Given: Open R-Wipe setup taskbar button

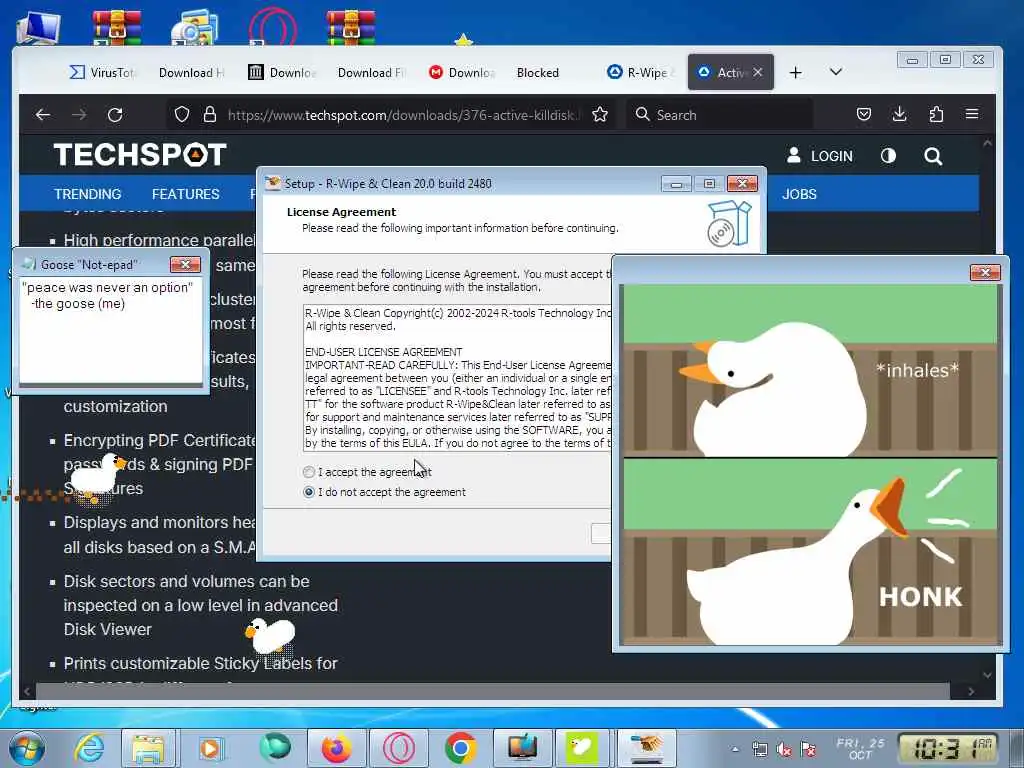Looking at the screenshot, I should pos(645,748).
